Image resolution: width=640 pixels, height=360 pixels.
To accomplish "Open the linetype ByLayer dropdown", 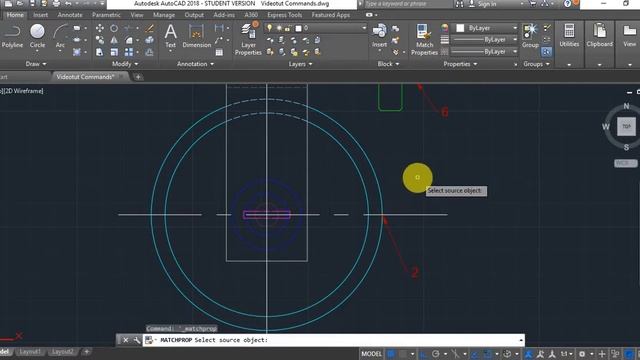I will pos(484,52).
